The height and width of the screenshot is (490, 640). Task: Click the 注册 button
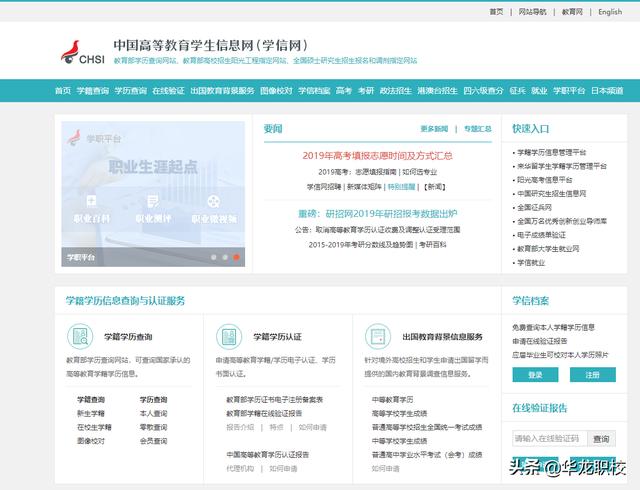click(x=593, y=375)
